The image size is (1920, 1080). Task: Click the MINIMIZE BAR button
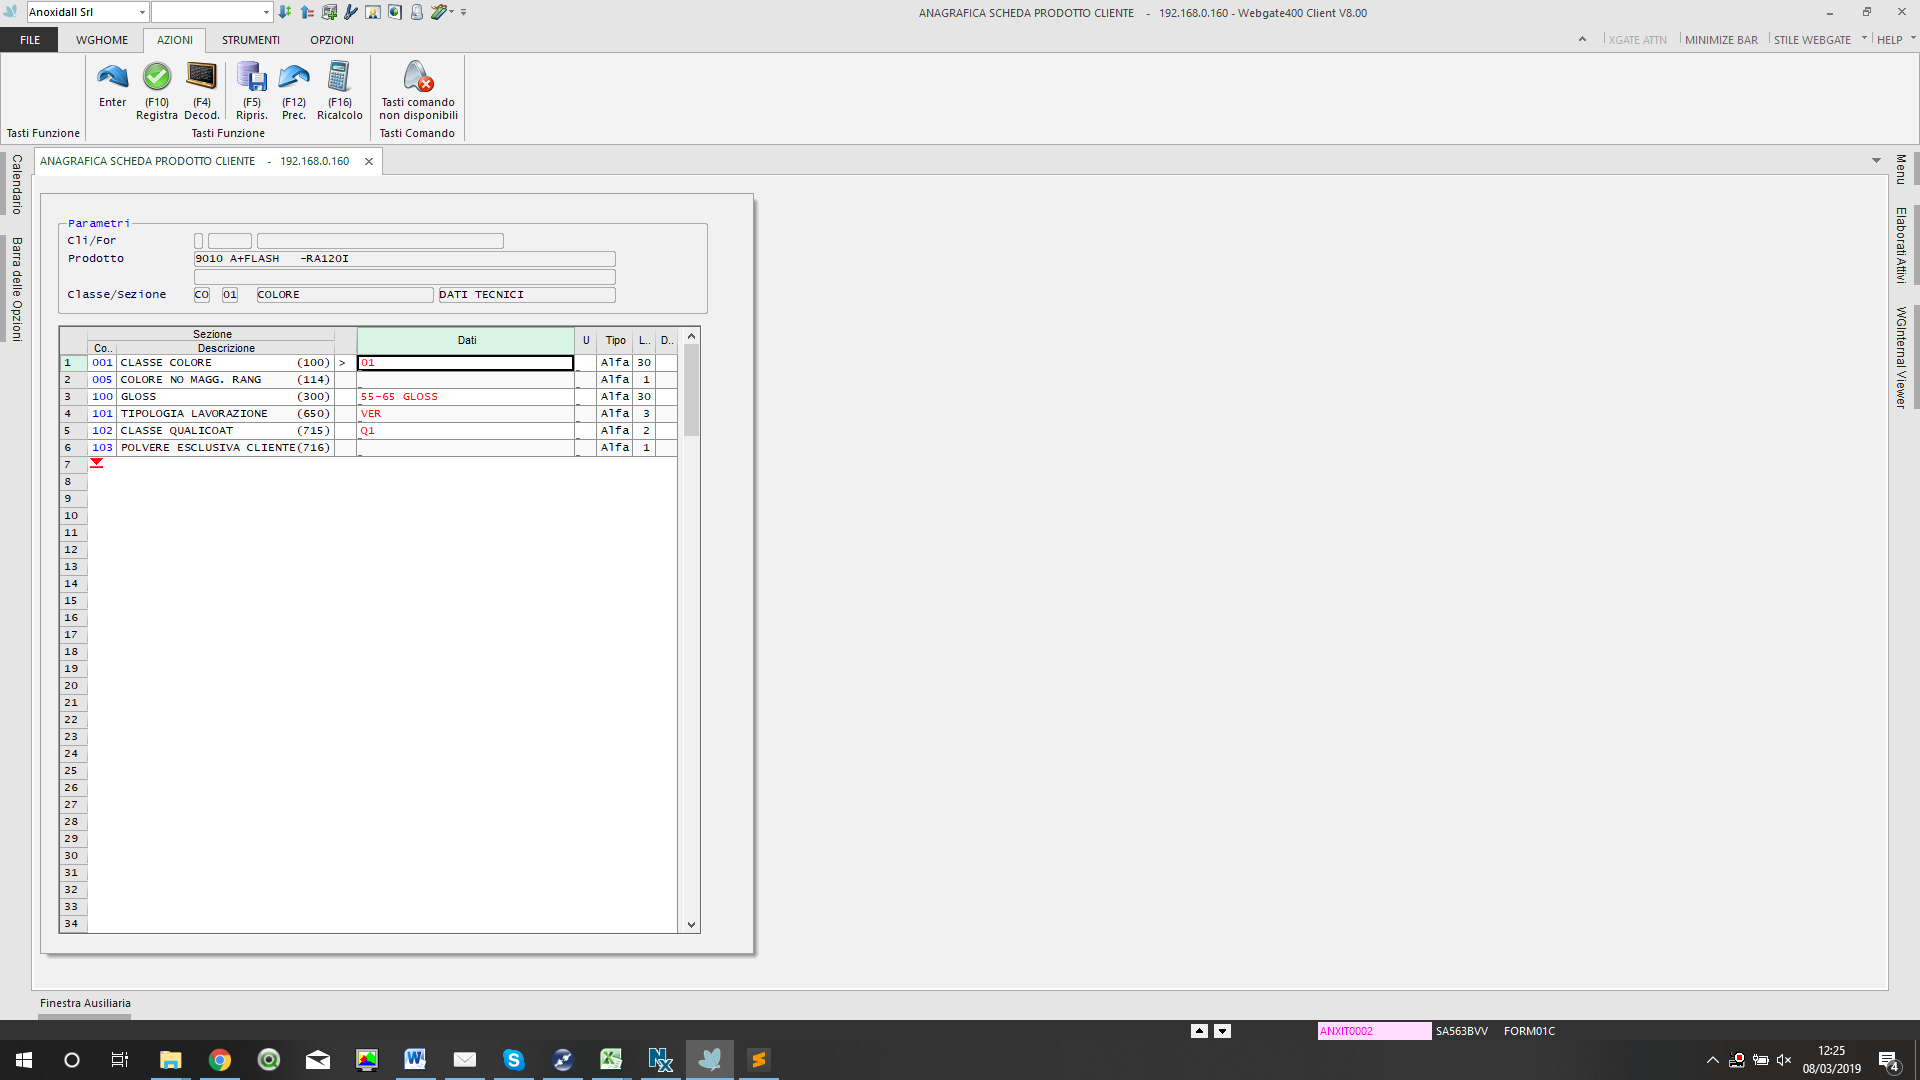(x=1721, y=40)
